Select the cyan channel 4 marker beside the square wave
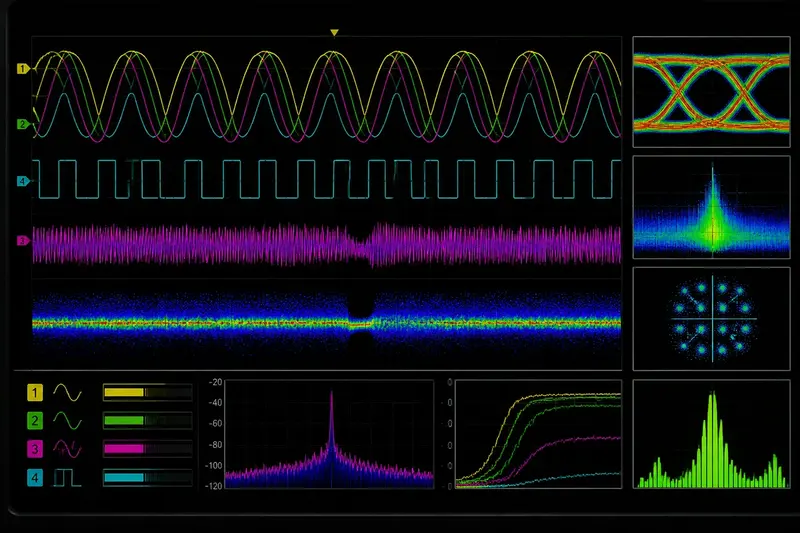800x533 pixels. click(22, 181)
